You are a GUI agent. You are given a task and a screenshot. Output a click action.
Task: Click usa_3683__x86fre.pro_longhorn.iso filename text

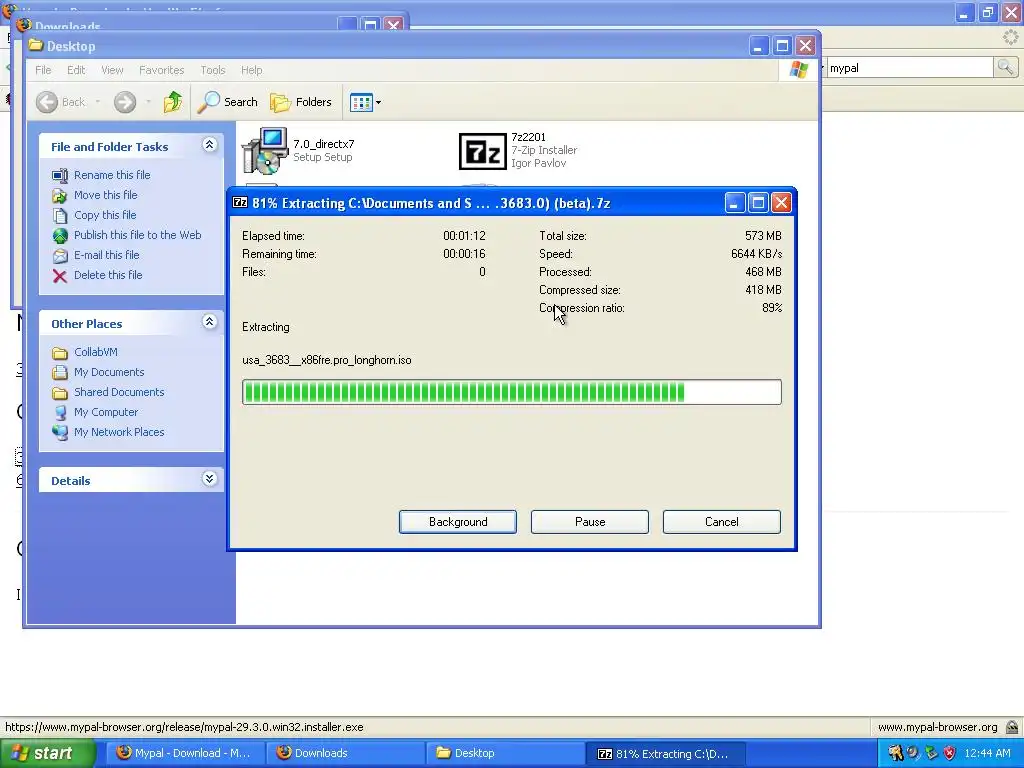tap(327, 360)
